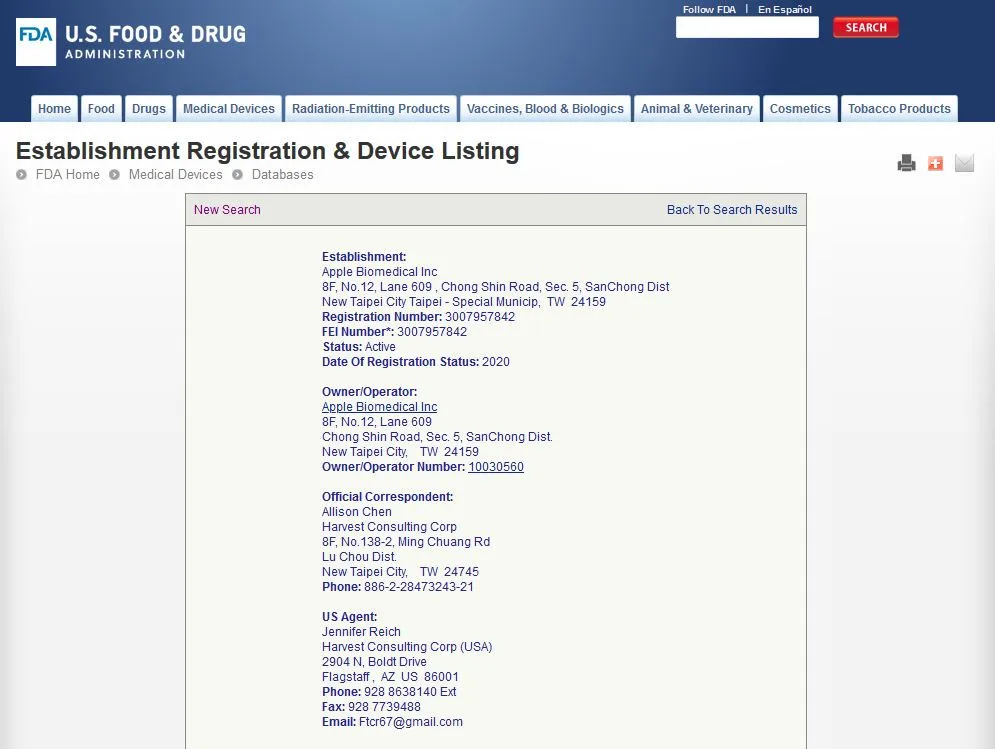
Task: Click the New Search link
Action: pyautogui.click(x=227, y=209)
